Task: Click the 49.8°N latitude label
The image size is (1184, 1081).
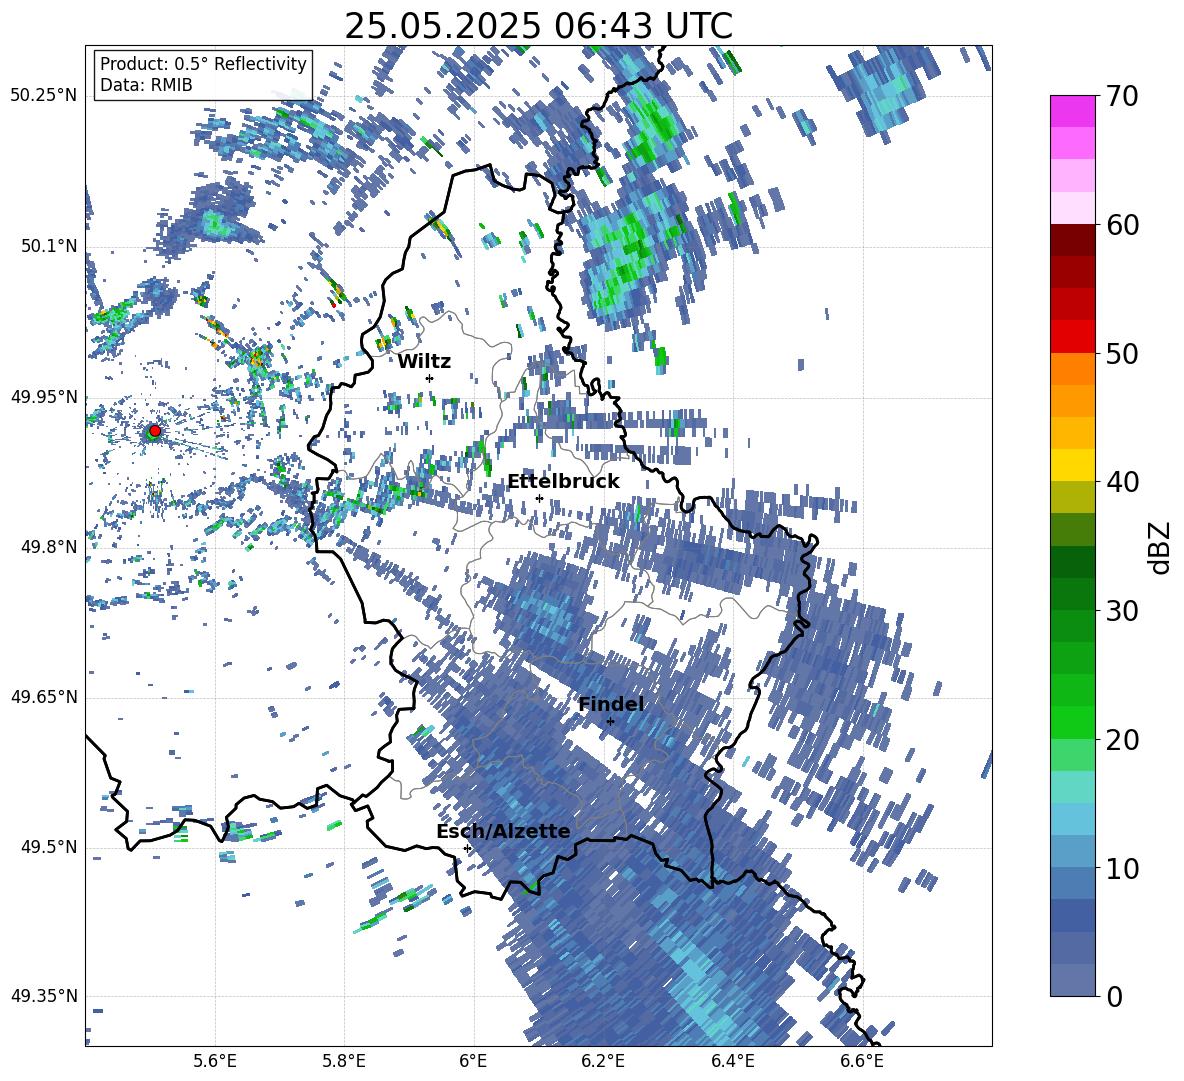Action: pyautogui.click(x=48, y=547)
